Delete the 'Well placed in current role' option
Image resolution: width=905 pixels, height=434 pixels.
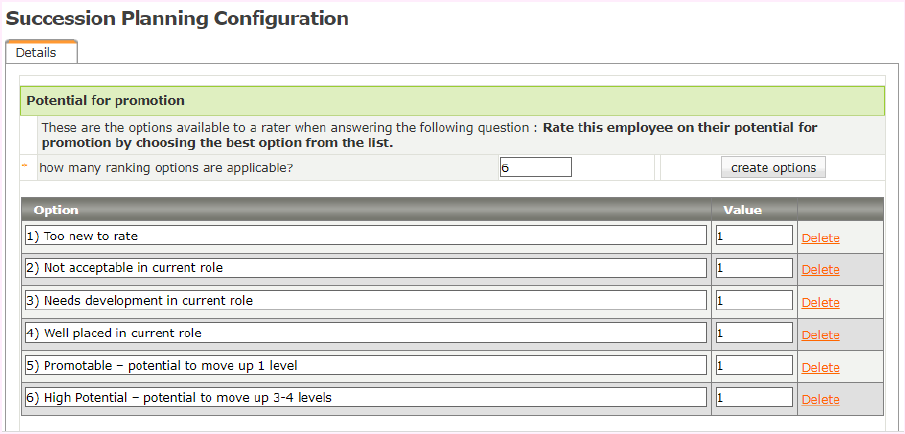[x=821, y=335]
